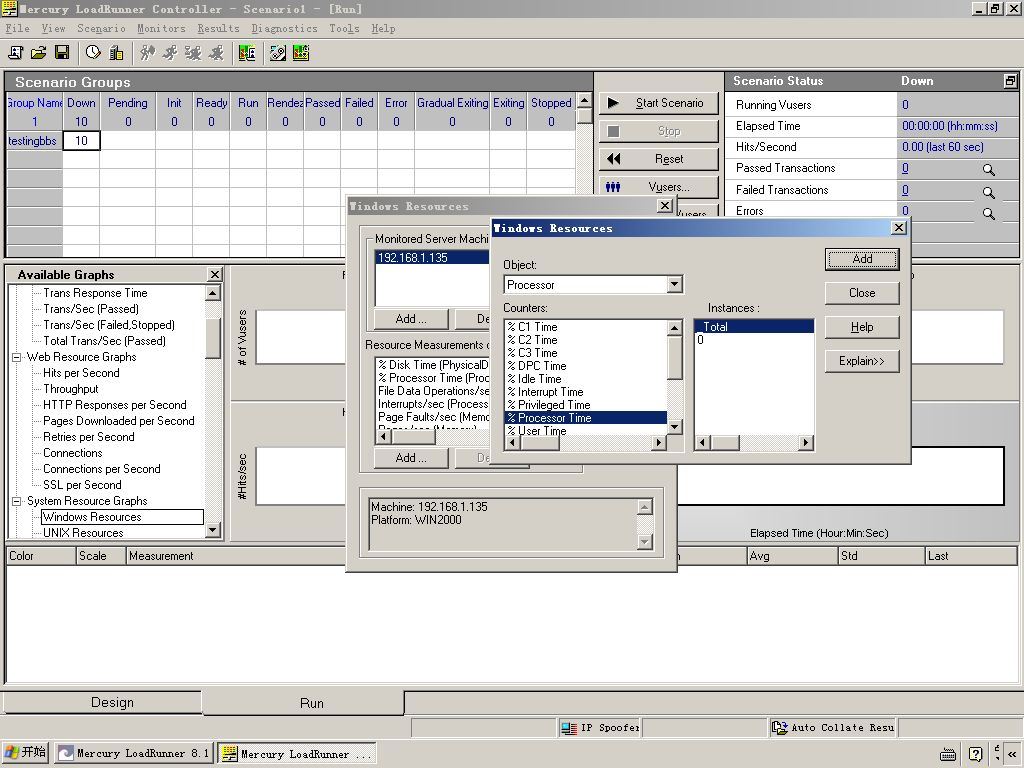Viewport: 1024px width, 768px height.
Task: Open the Start menu button
Action: tap(25, 752)
